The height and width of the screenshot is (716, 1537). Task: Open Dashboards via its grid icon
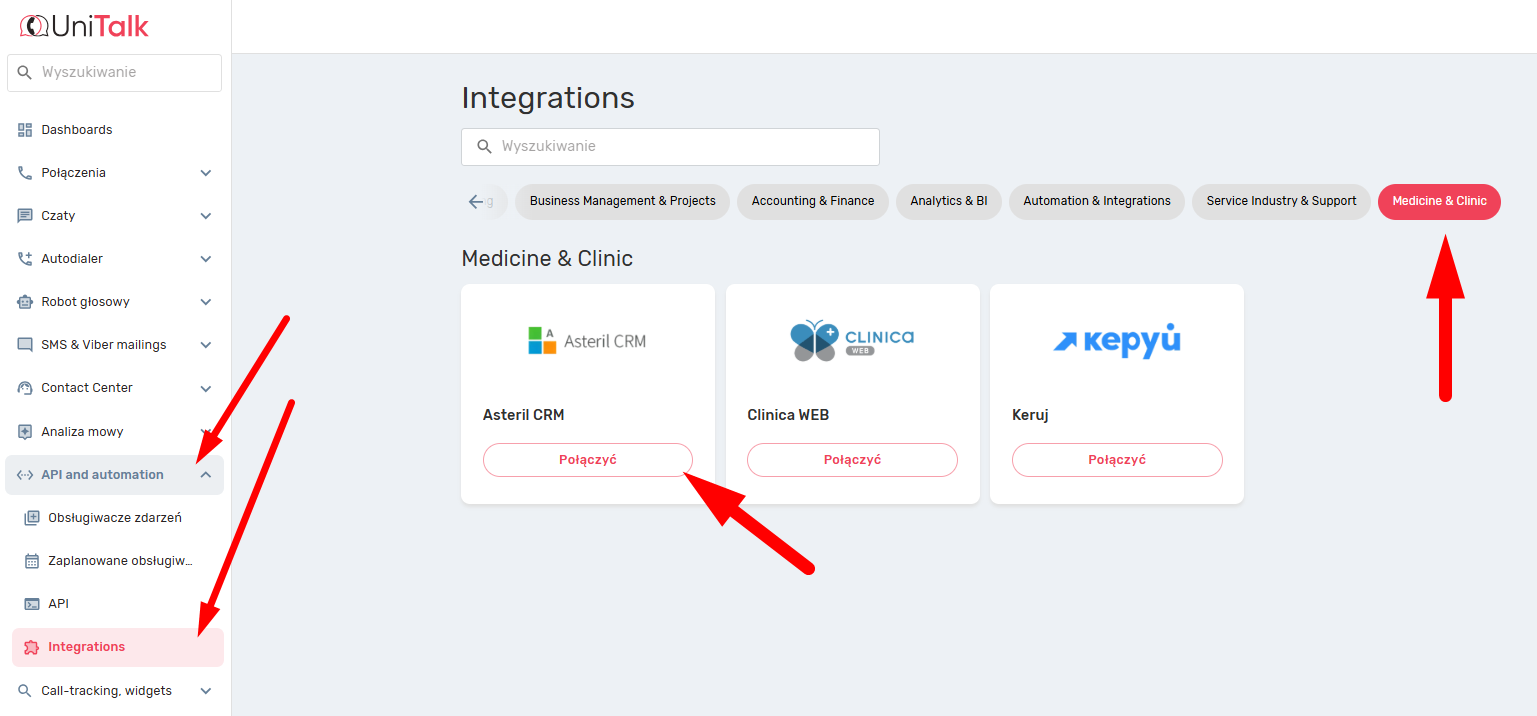25,130
